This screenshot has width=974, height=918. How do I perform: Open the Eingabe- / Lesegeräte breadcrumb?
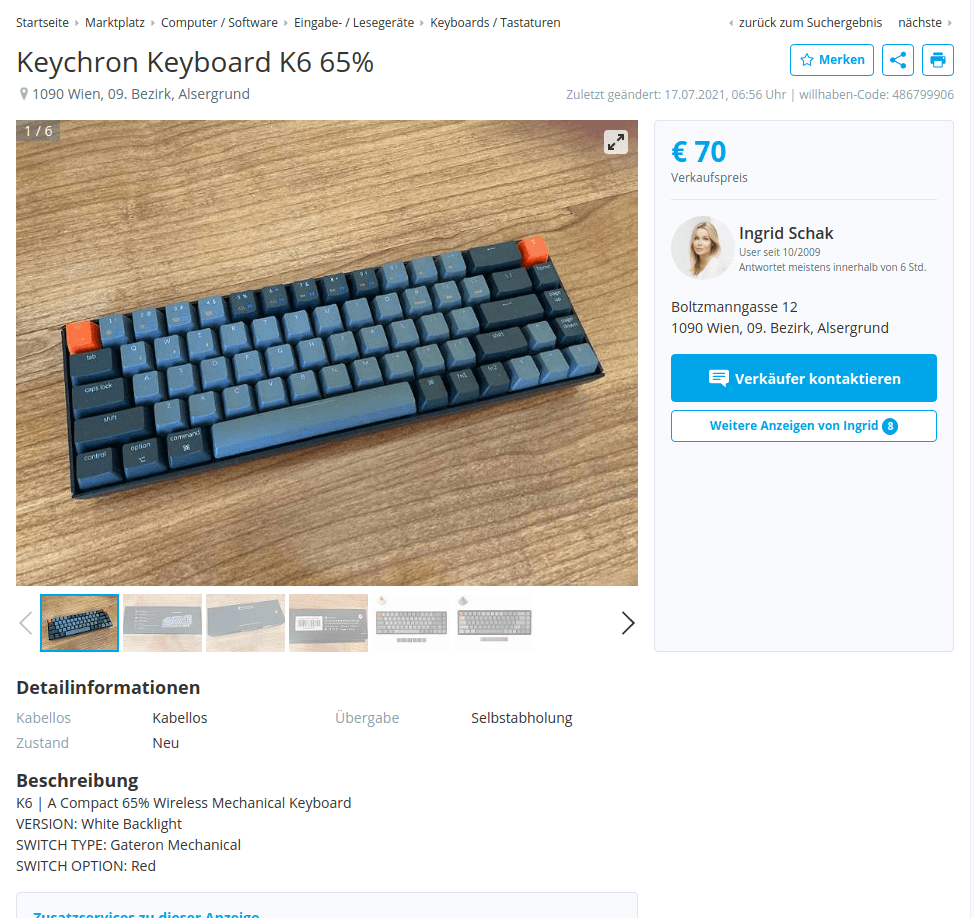point(354,23)
